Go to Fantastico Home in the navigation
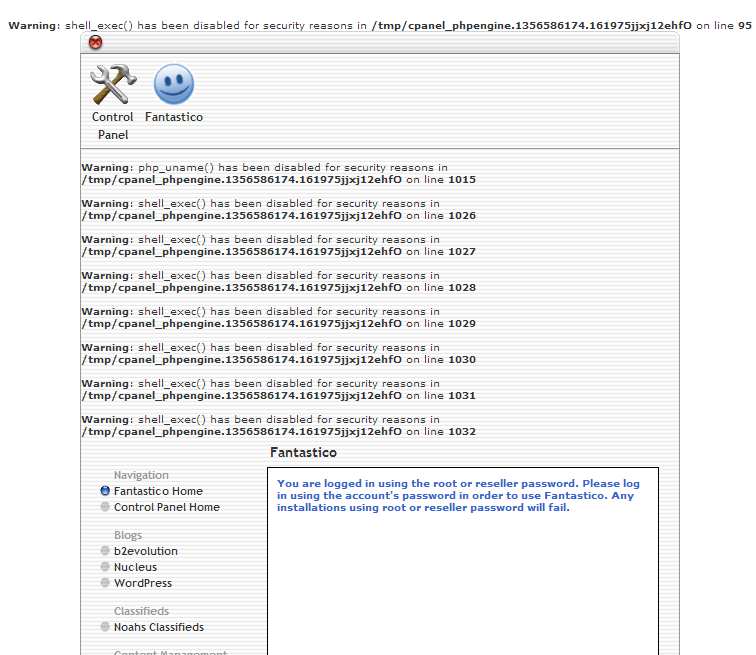Viewport: 756px width, 655px height. 158,491
